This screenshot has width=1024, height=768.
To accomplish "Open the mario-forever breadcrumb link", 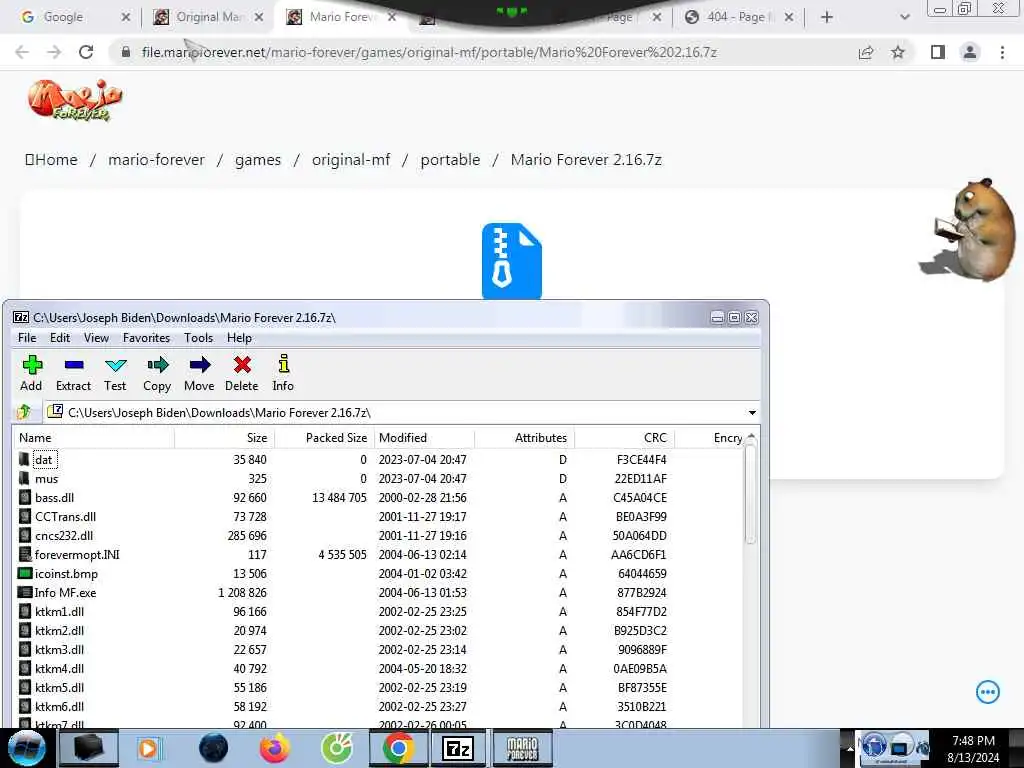I will coord(156,159).
